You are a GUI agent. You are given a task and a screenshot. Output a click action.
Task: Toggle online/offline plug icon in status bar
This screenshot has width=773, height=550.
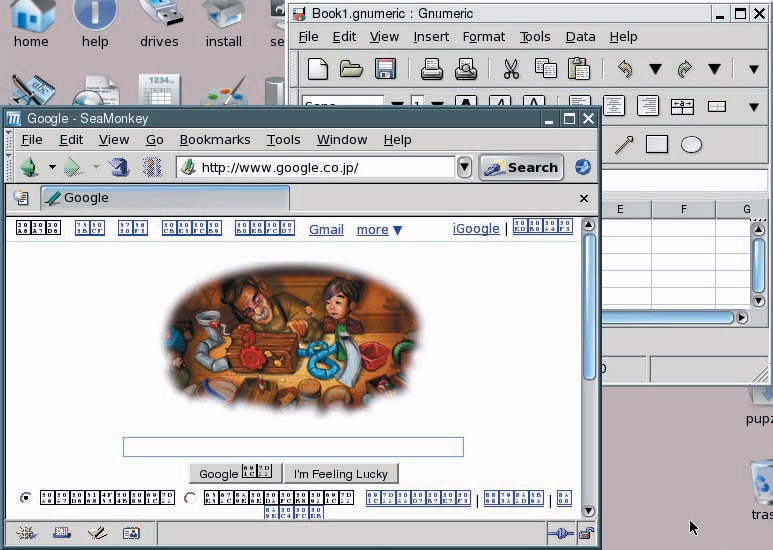pos(561,533)
